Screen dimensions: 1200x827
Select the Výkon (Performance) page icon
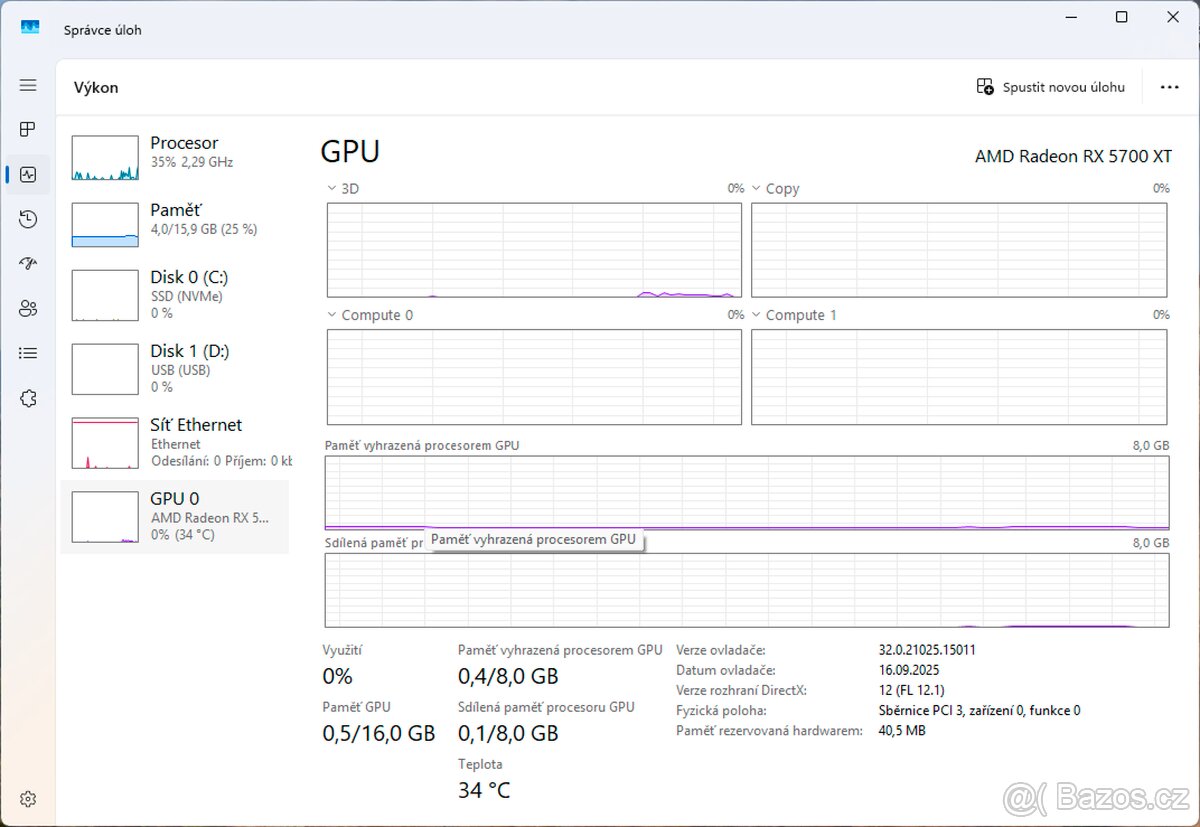coord(27,174)
